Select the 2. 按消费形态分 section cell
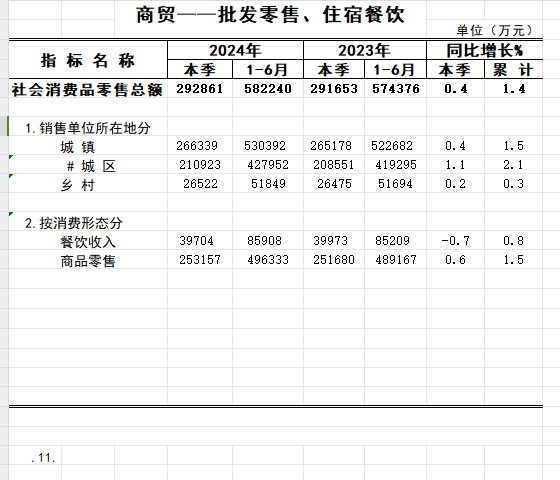The width and height of the screenshot is (560, 480). (x=74, y=223)
